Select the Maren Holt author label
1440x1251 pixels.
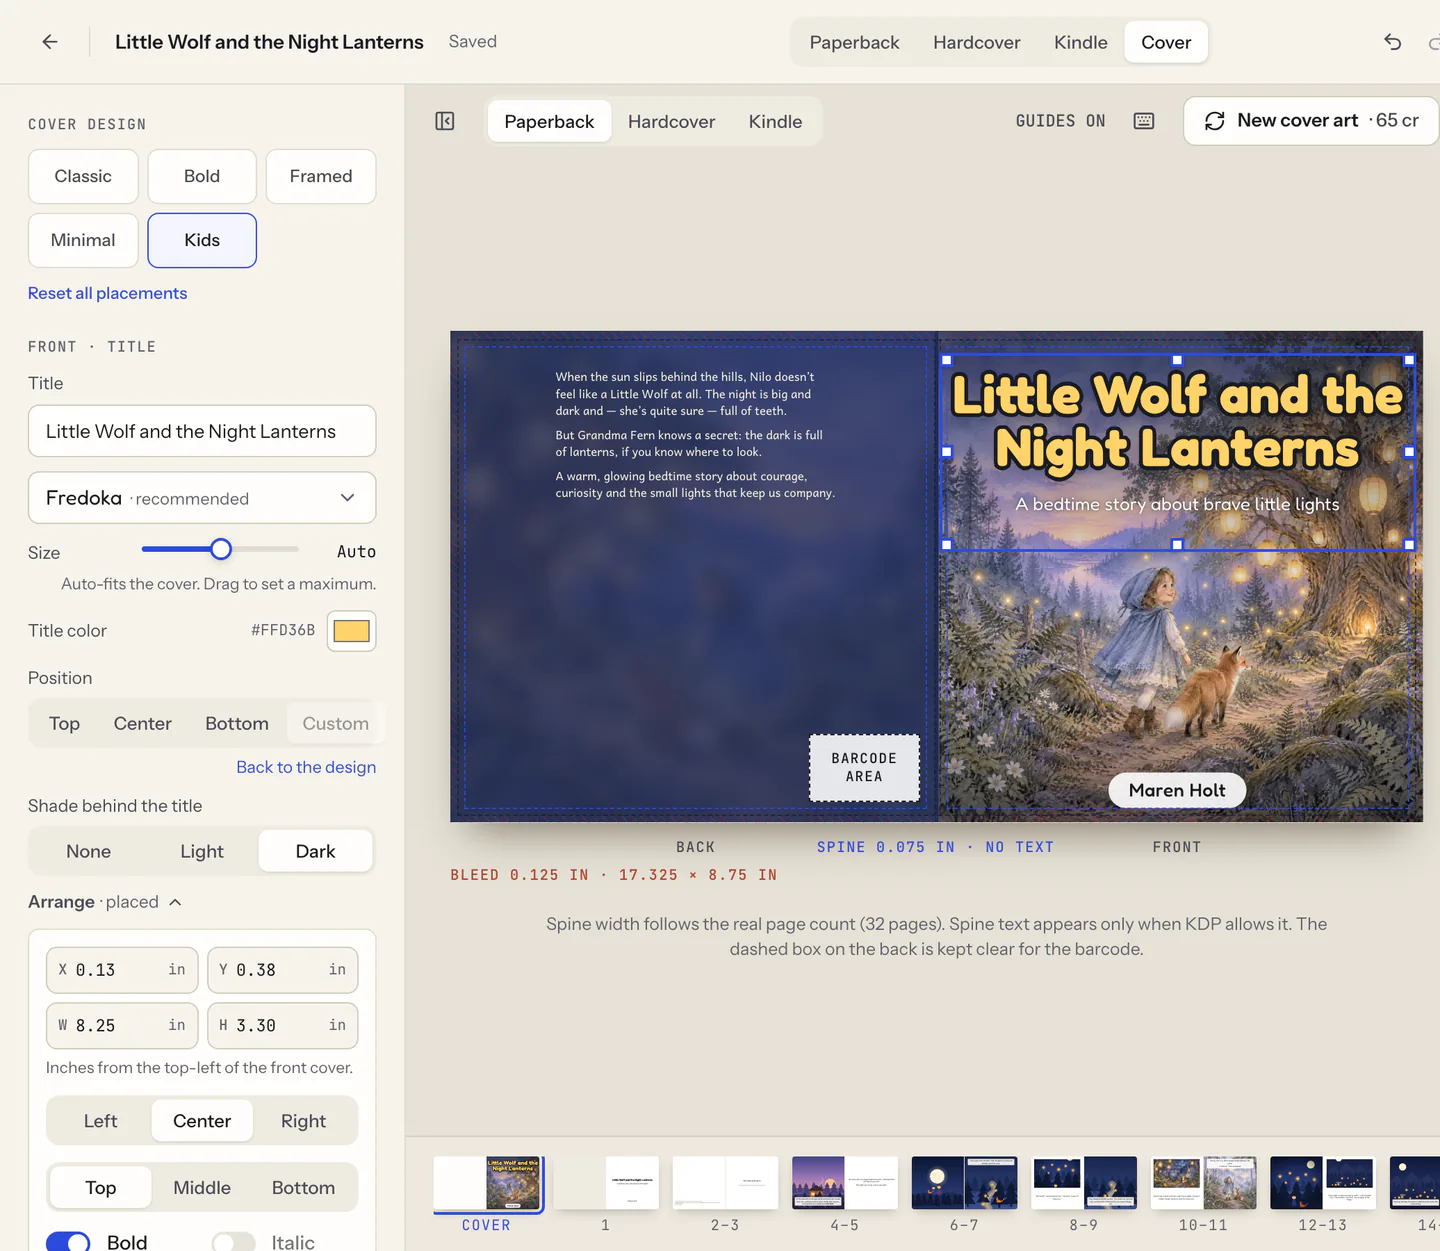coord(1177,790)
